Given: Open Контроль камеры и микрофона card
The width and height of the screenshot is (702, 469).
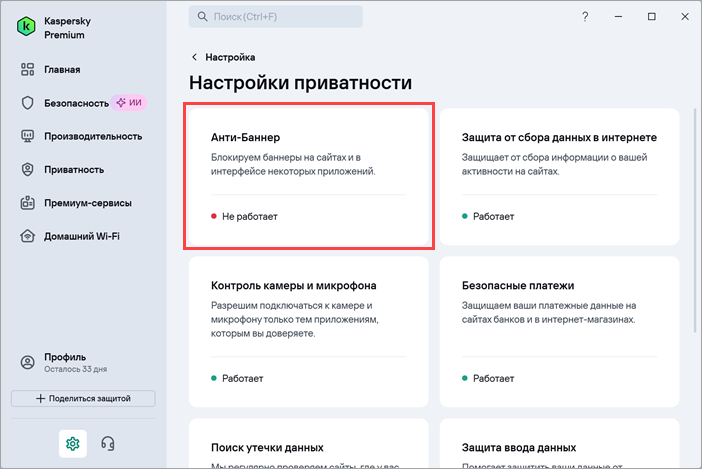Looking at the screenshot, I should tap(308, 332).
